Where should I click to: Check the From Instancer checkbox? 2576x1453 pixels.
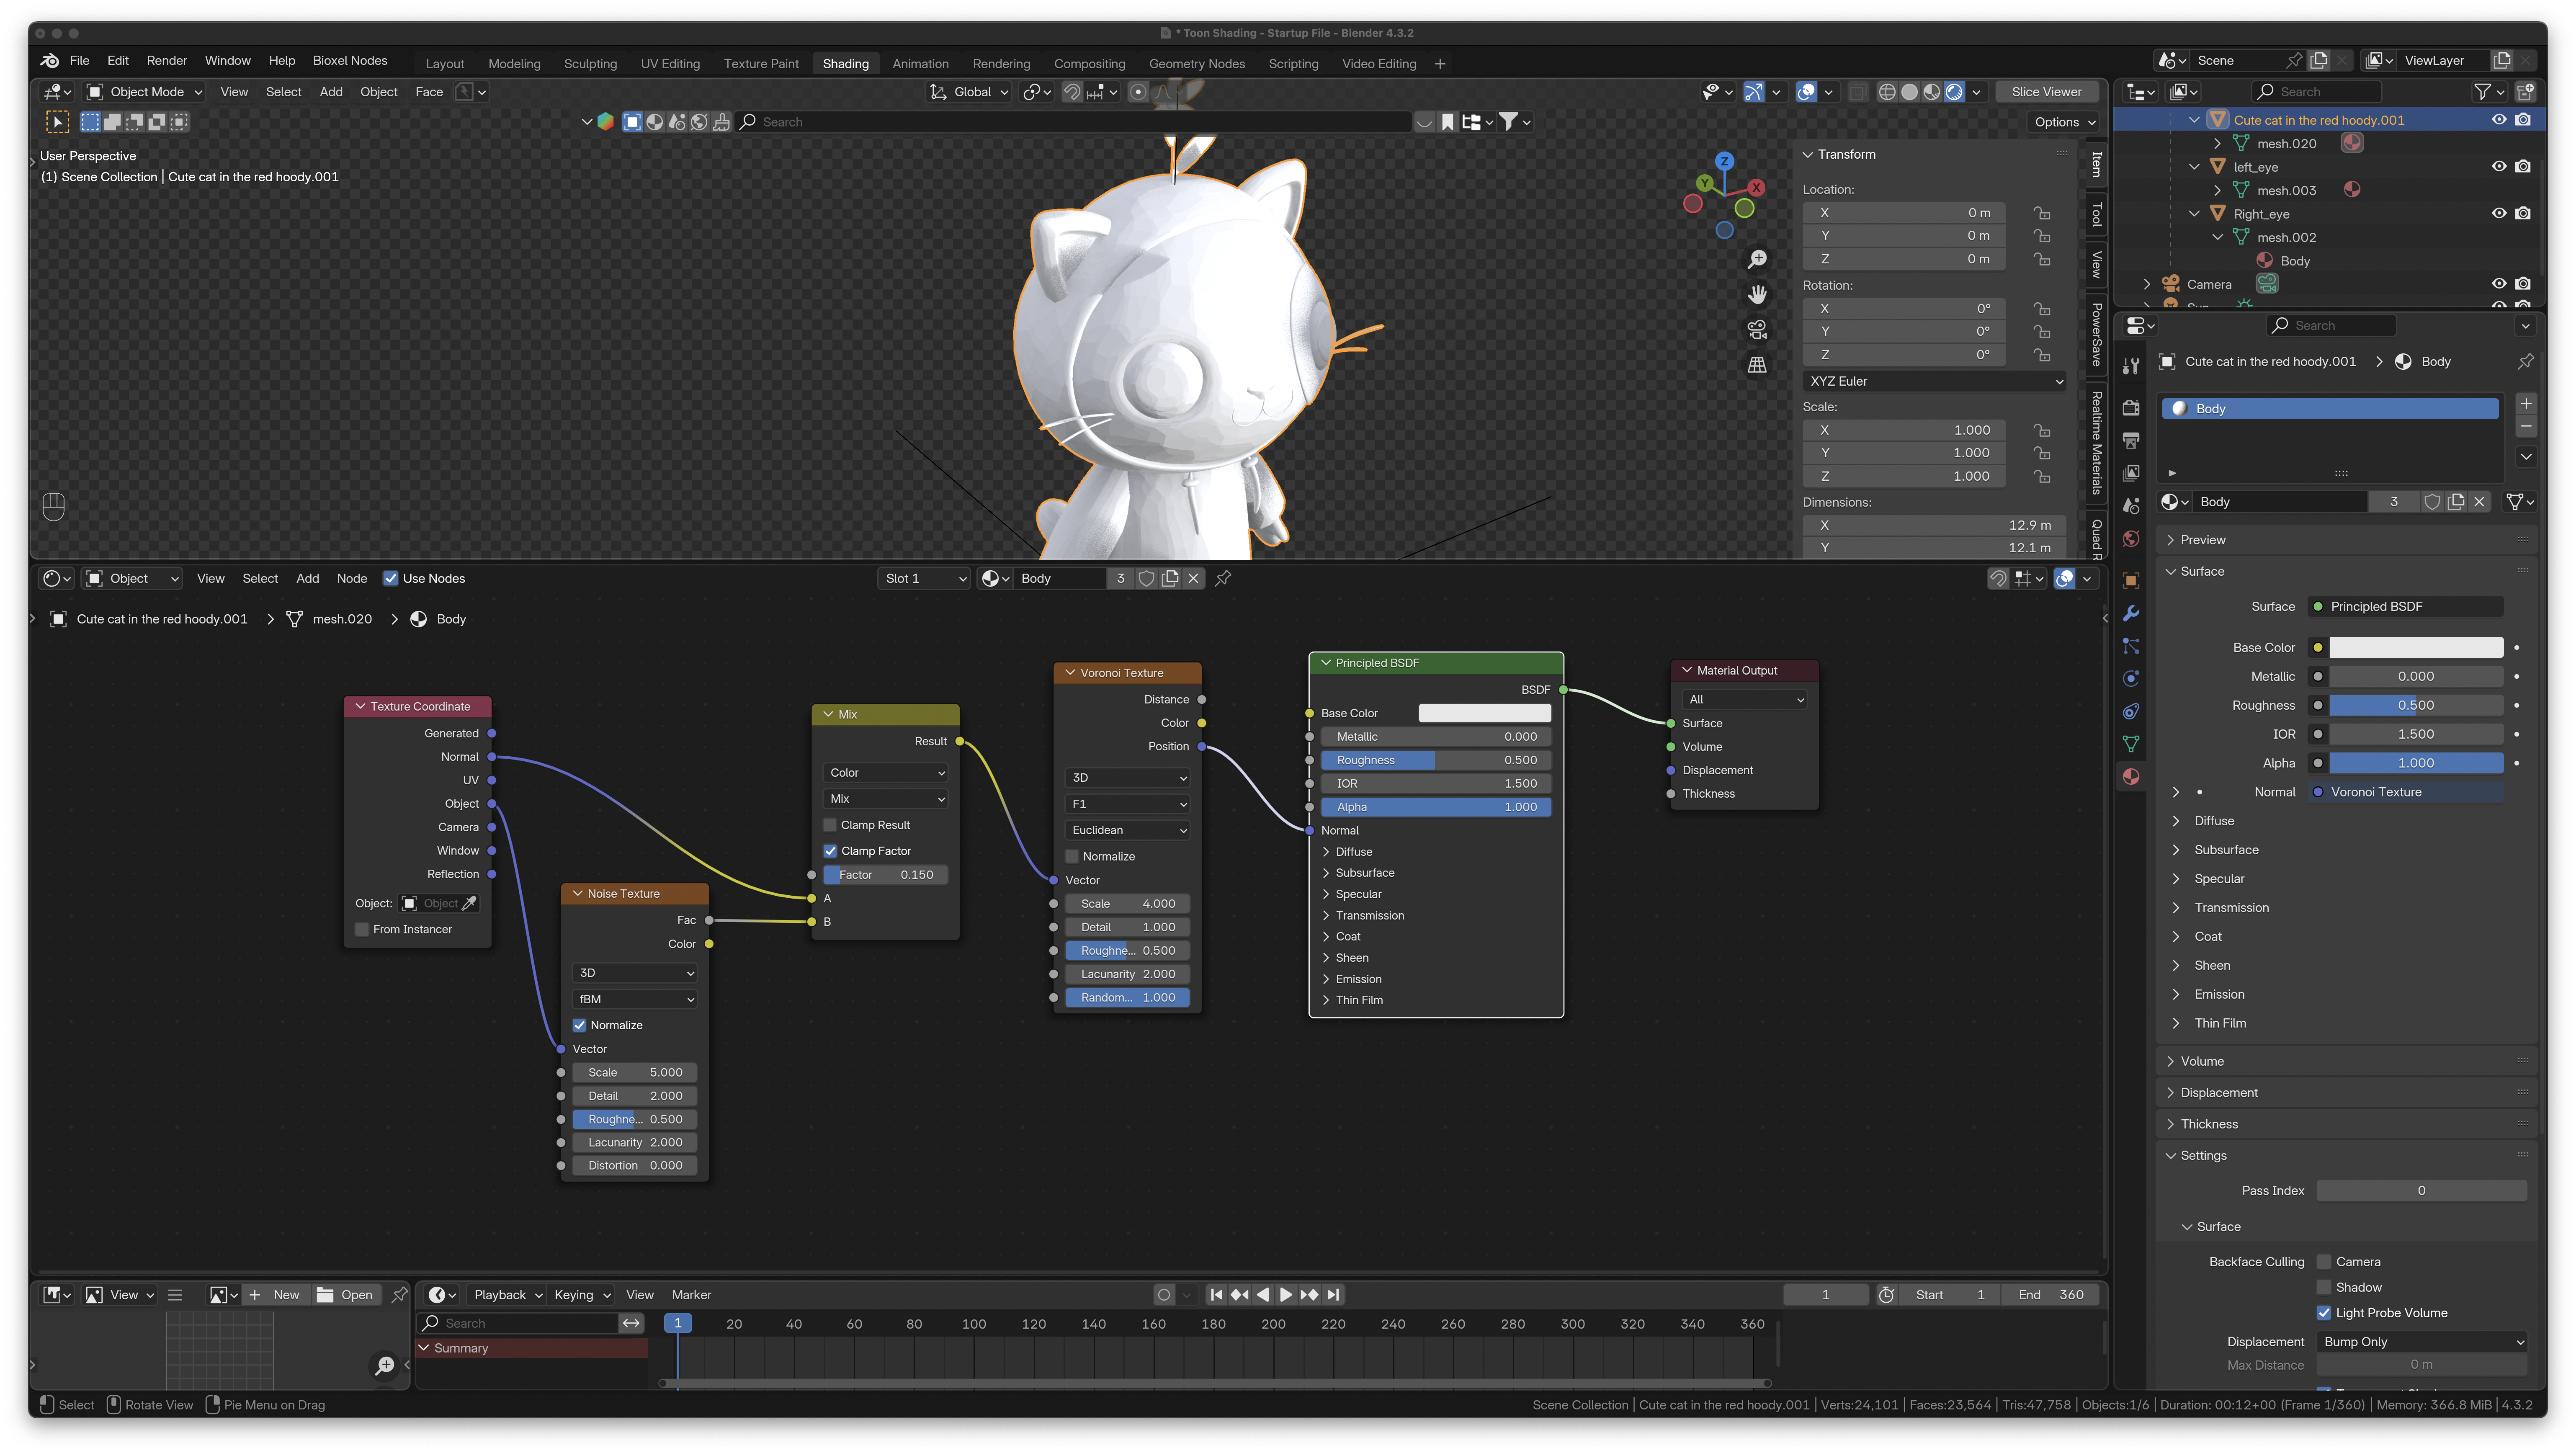point(362,930)
